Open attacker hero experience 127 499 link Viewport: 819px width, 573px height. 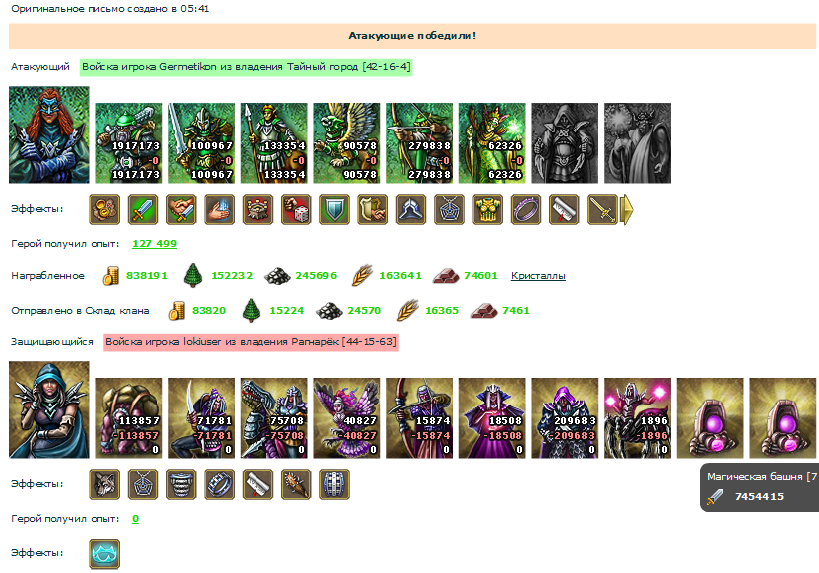(x=154, y=243)
